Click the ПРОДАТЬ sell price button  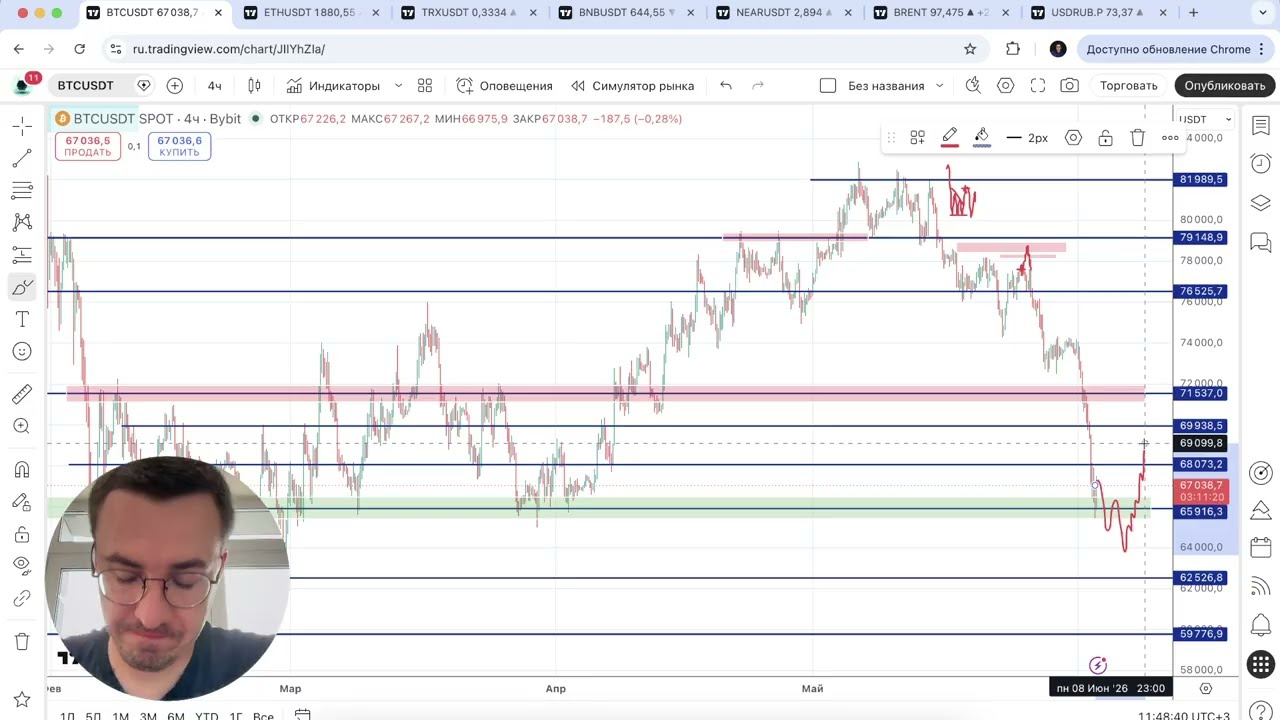point(88,146)
